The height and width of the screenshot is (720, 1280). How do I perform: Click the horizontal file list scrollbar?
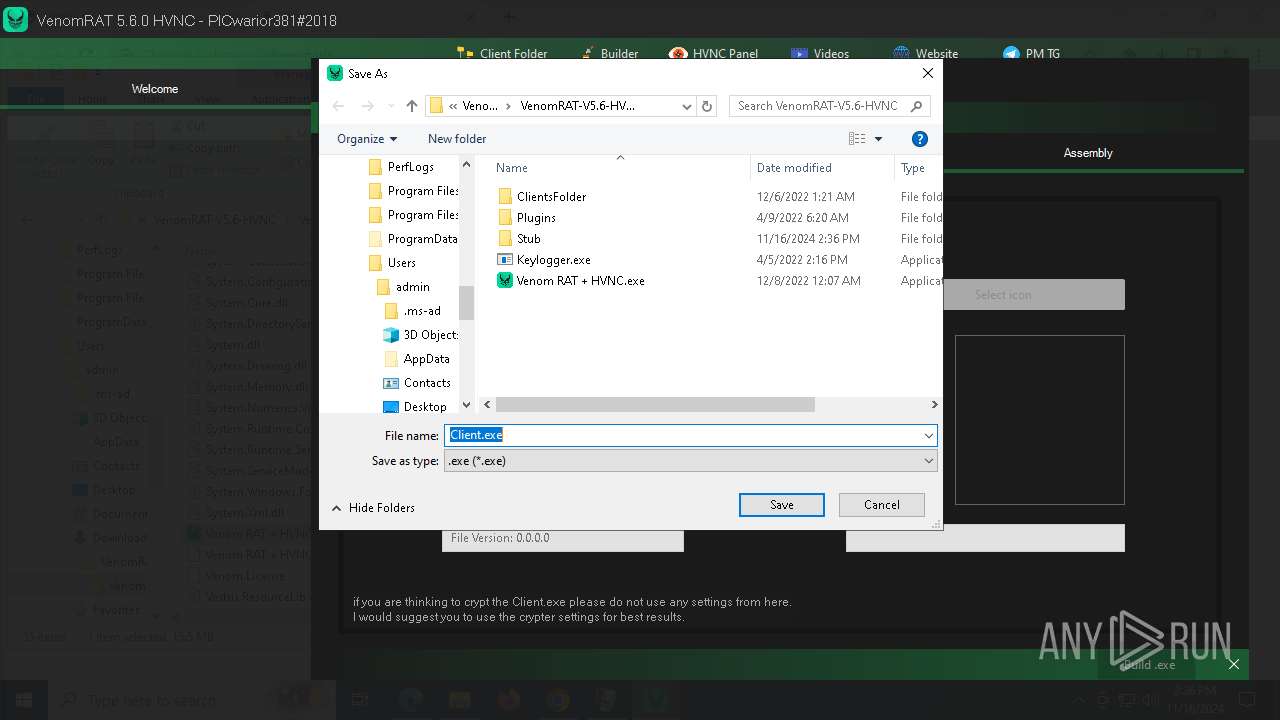pos(655,405)
